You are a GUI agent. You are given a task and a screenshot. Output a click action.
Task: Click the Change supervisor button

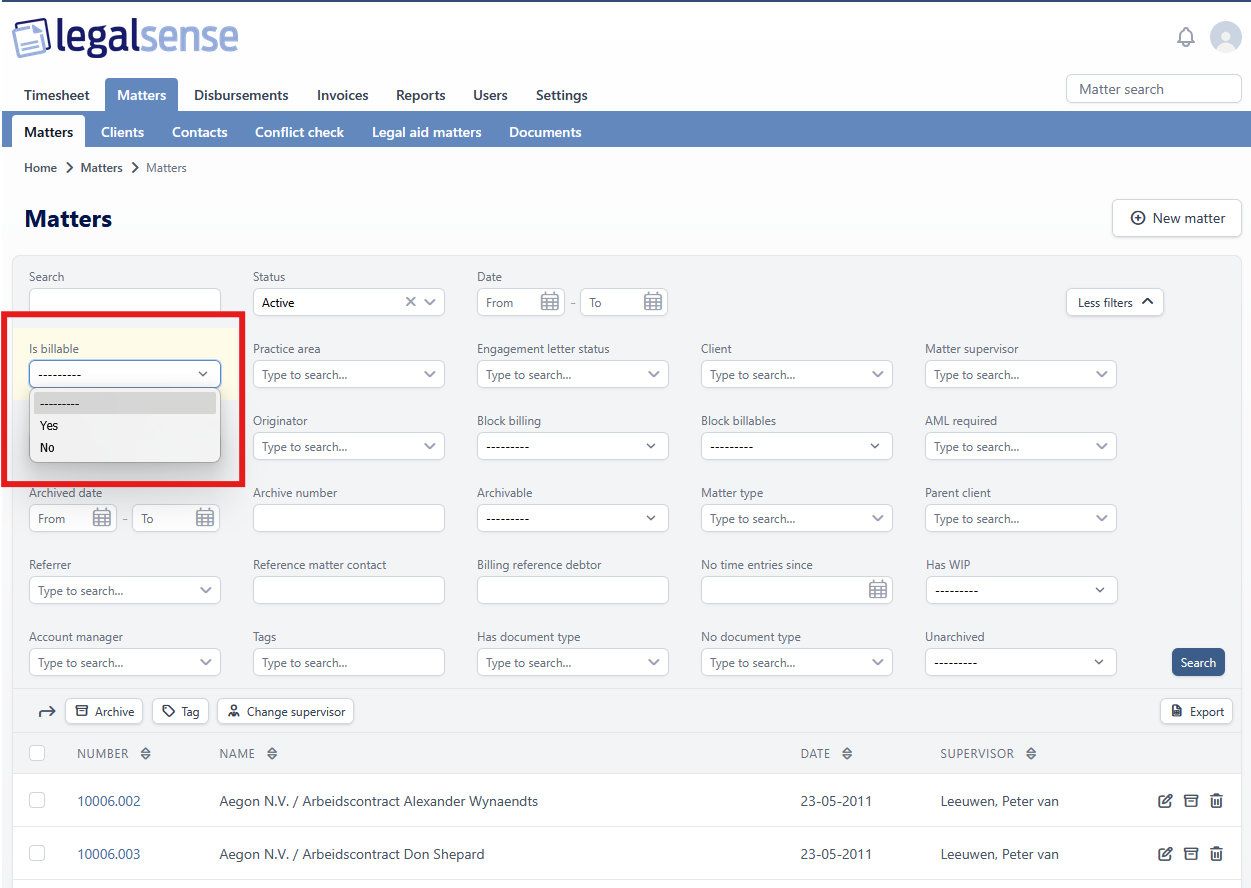285,711
